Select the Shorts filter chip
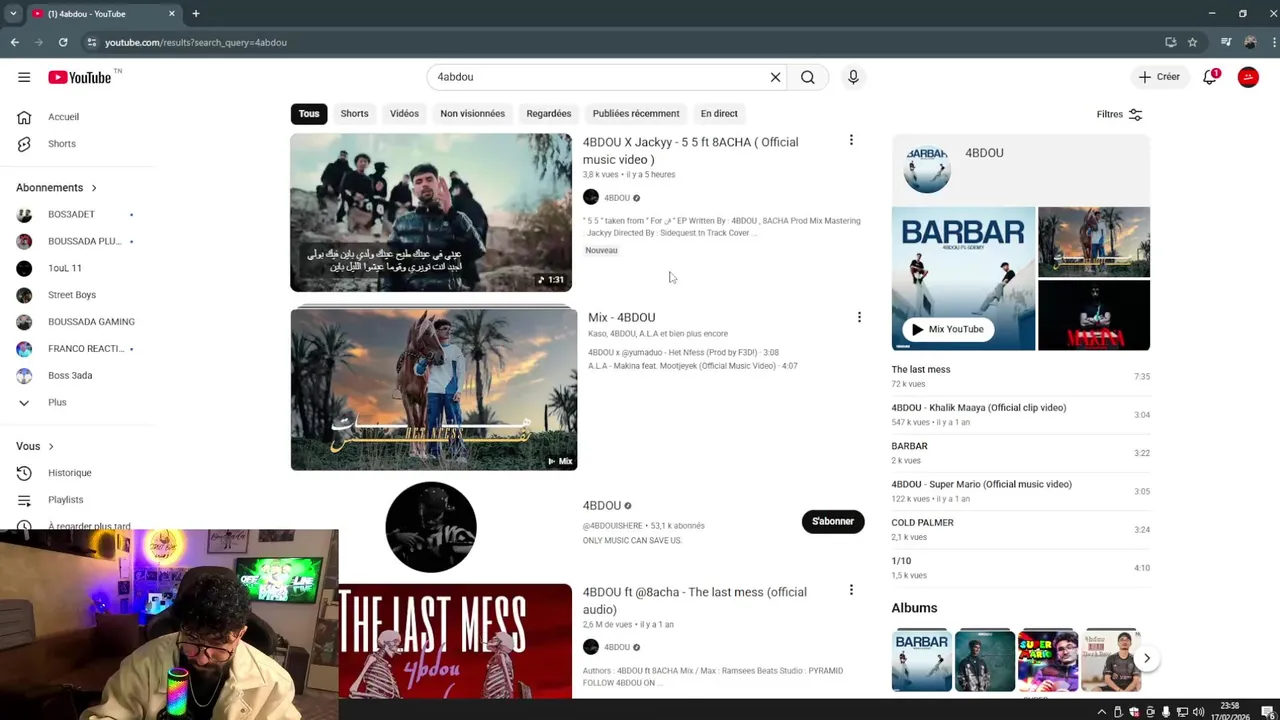This screenshot has height=720, width=1280. 354,114
